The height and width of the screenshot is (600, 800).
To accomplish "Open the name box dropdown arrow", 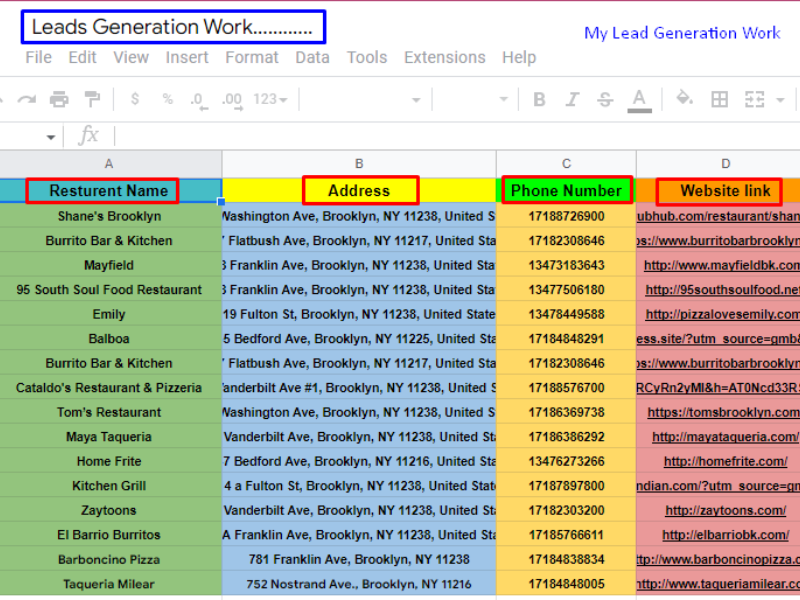I will click(x=51, y=136).
